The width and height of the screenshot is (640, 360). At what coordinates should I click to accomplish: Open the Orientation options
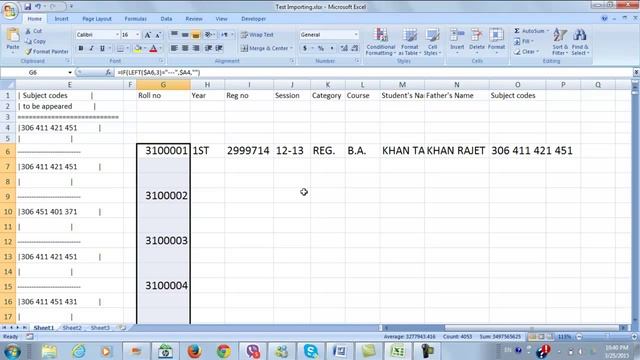pos(210,35)
